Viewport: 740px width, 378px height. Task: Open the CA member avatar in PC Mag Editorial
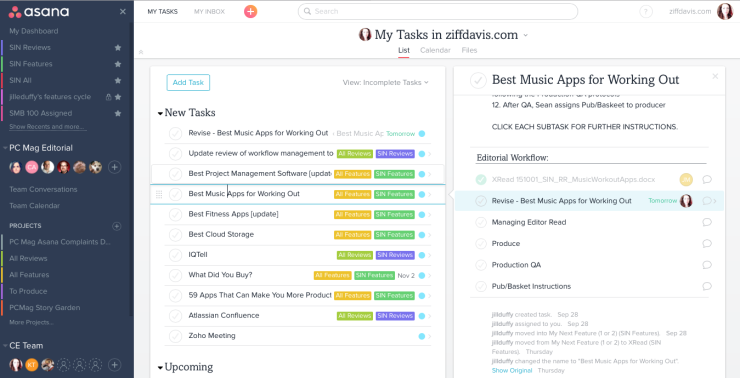(32, 167)
